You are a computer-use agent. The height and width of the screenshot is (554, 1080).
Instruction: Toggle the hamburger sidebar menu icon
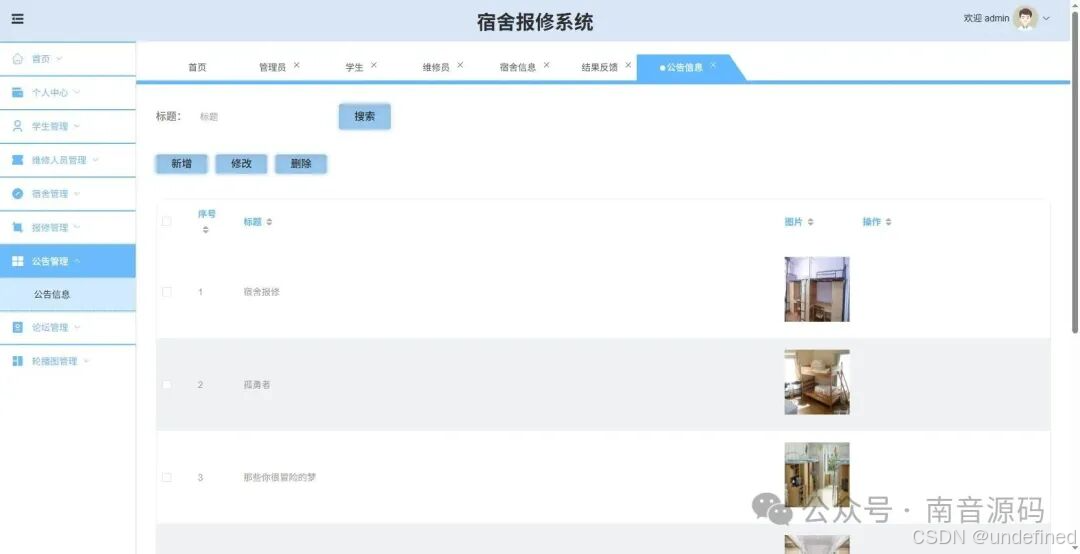(18, 19)
